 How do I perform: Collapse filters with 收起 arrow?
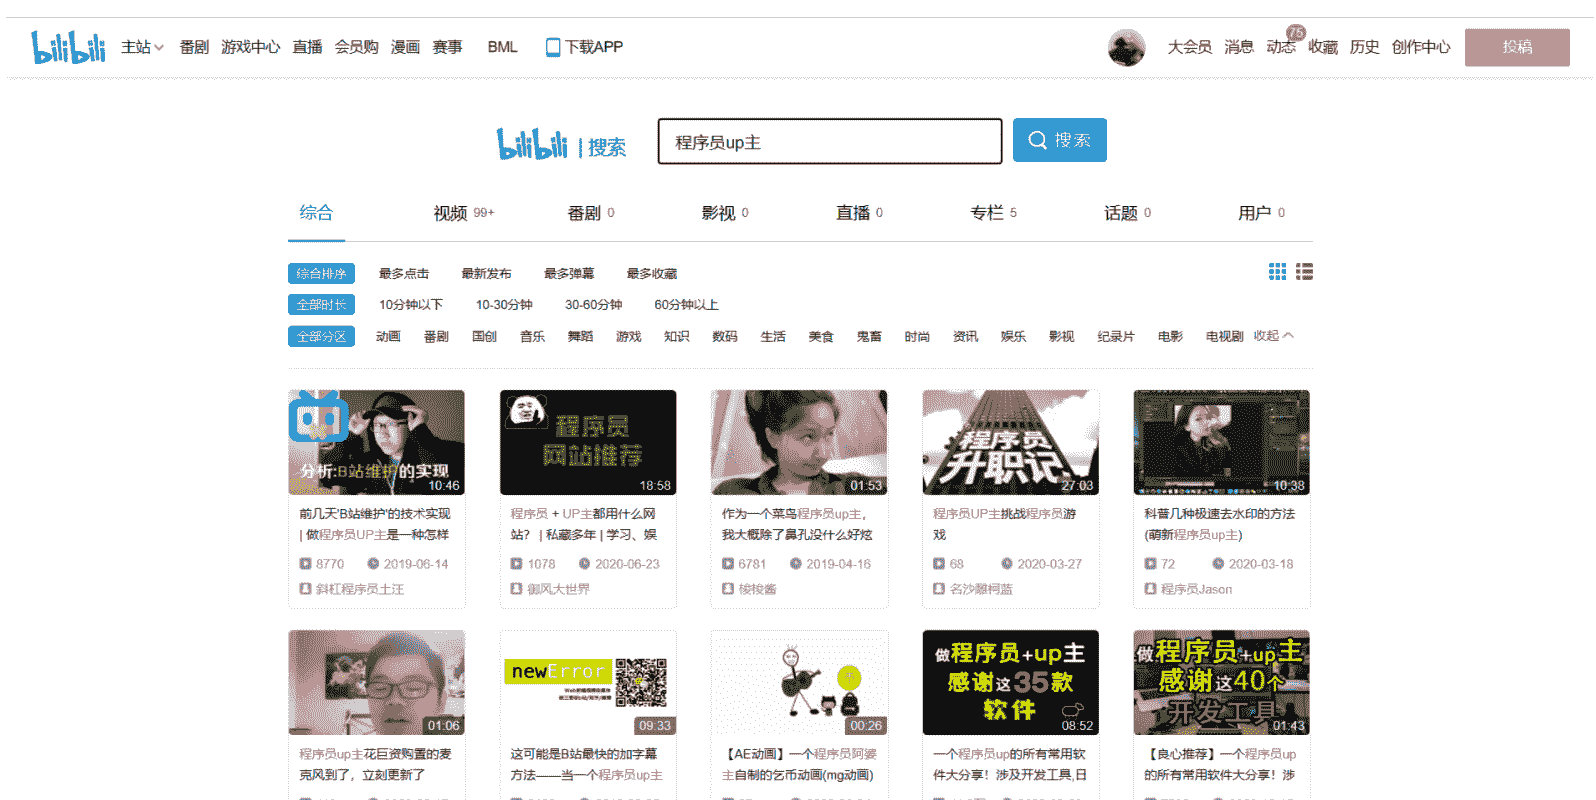click(x=1273, y=336)
